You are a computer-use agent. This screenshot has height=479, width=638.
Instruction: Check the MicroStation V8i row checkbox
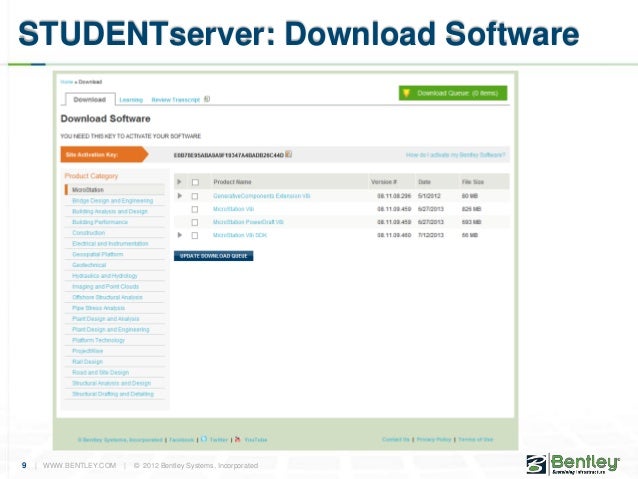pyautogui.click(x=195, y=209)
